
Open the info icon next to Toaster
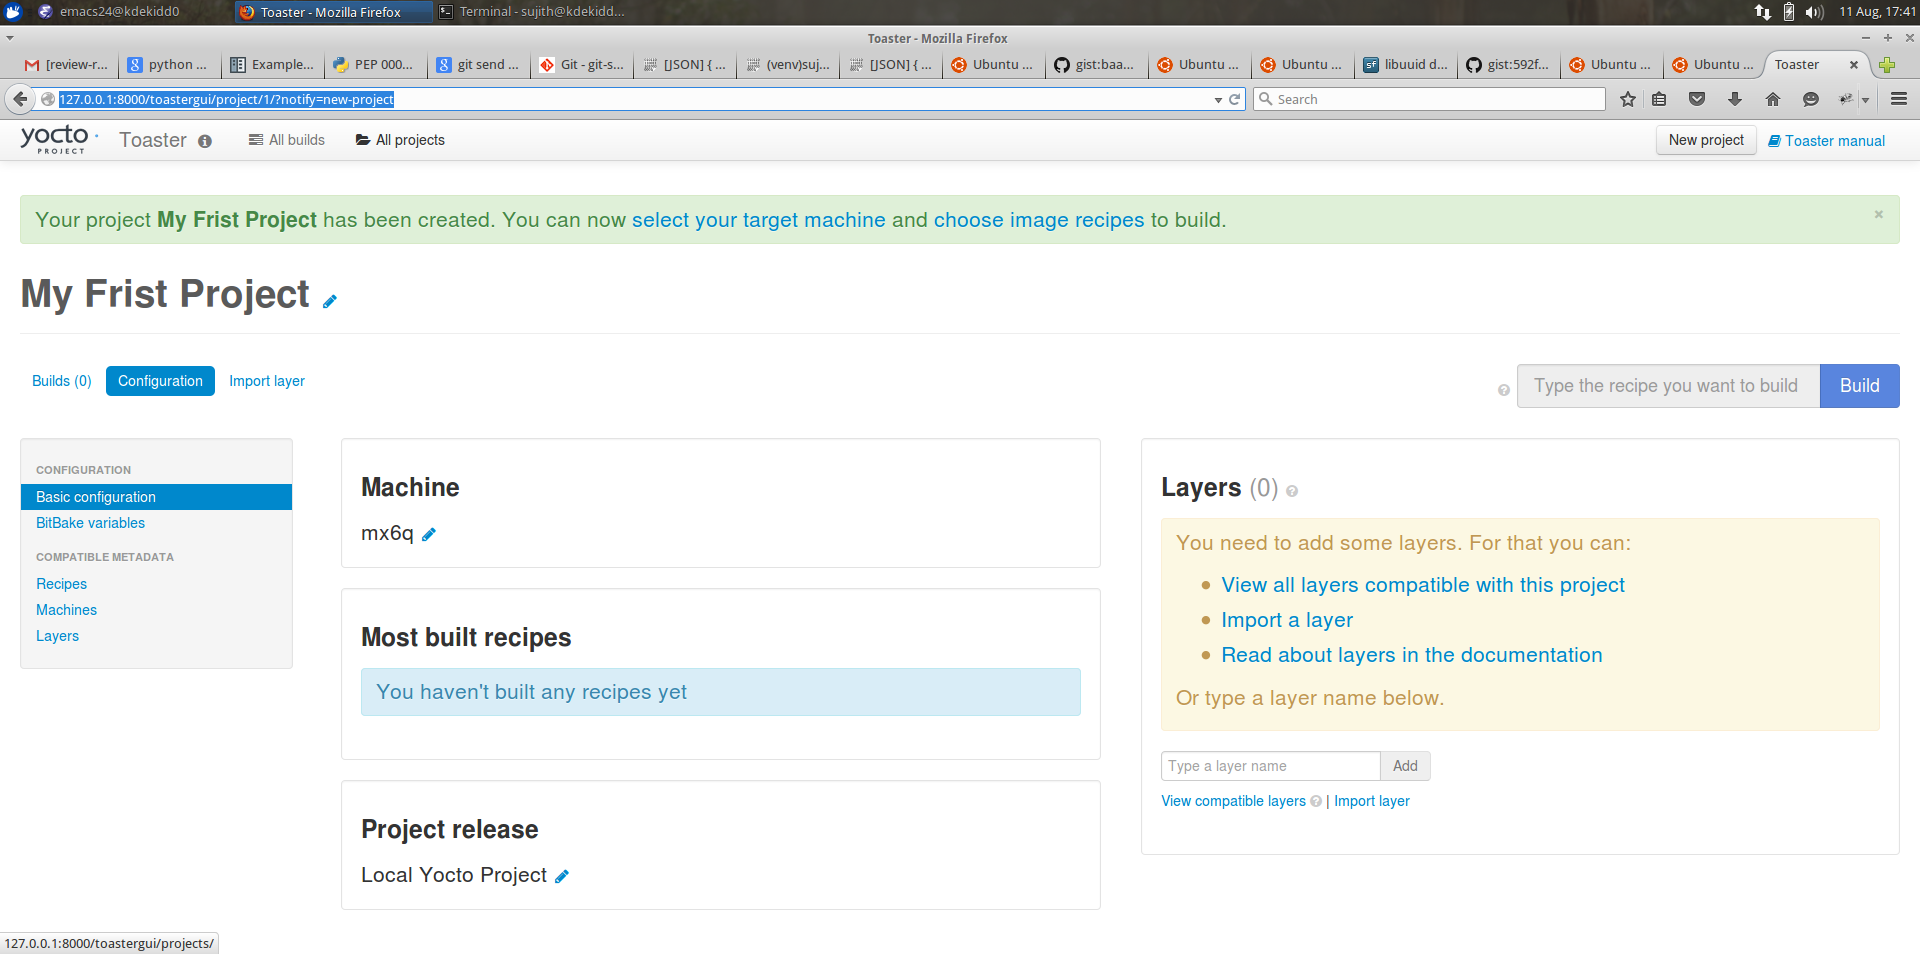click(x=205, y=141)
